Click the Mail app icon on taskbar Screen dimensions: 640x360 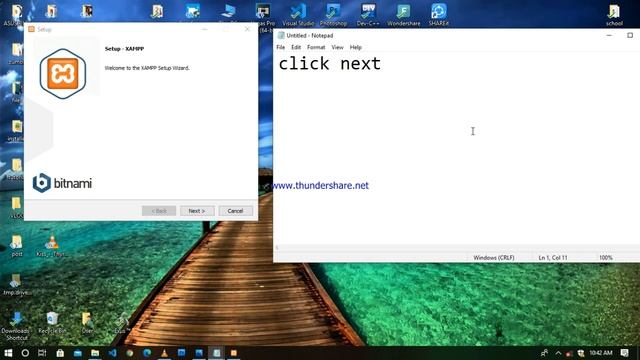[x=78, y=353]
